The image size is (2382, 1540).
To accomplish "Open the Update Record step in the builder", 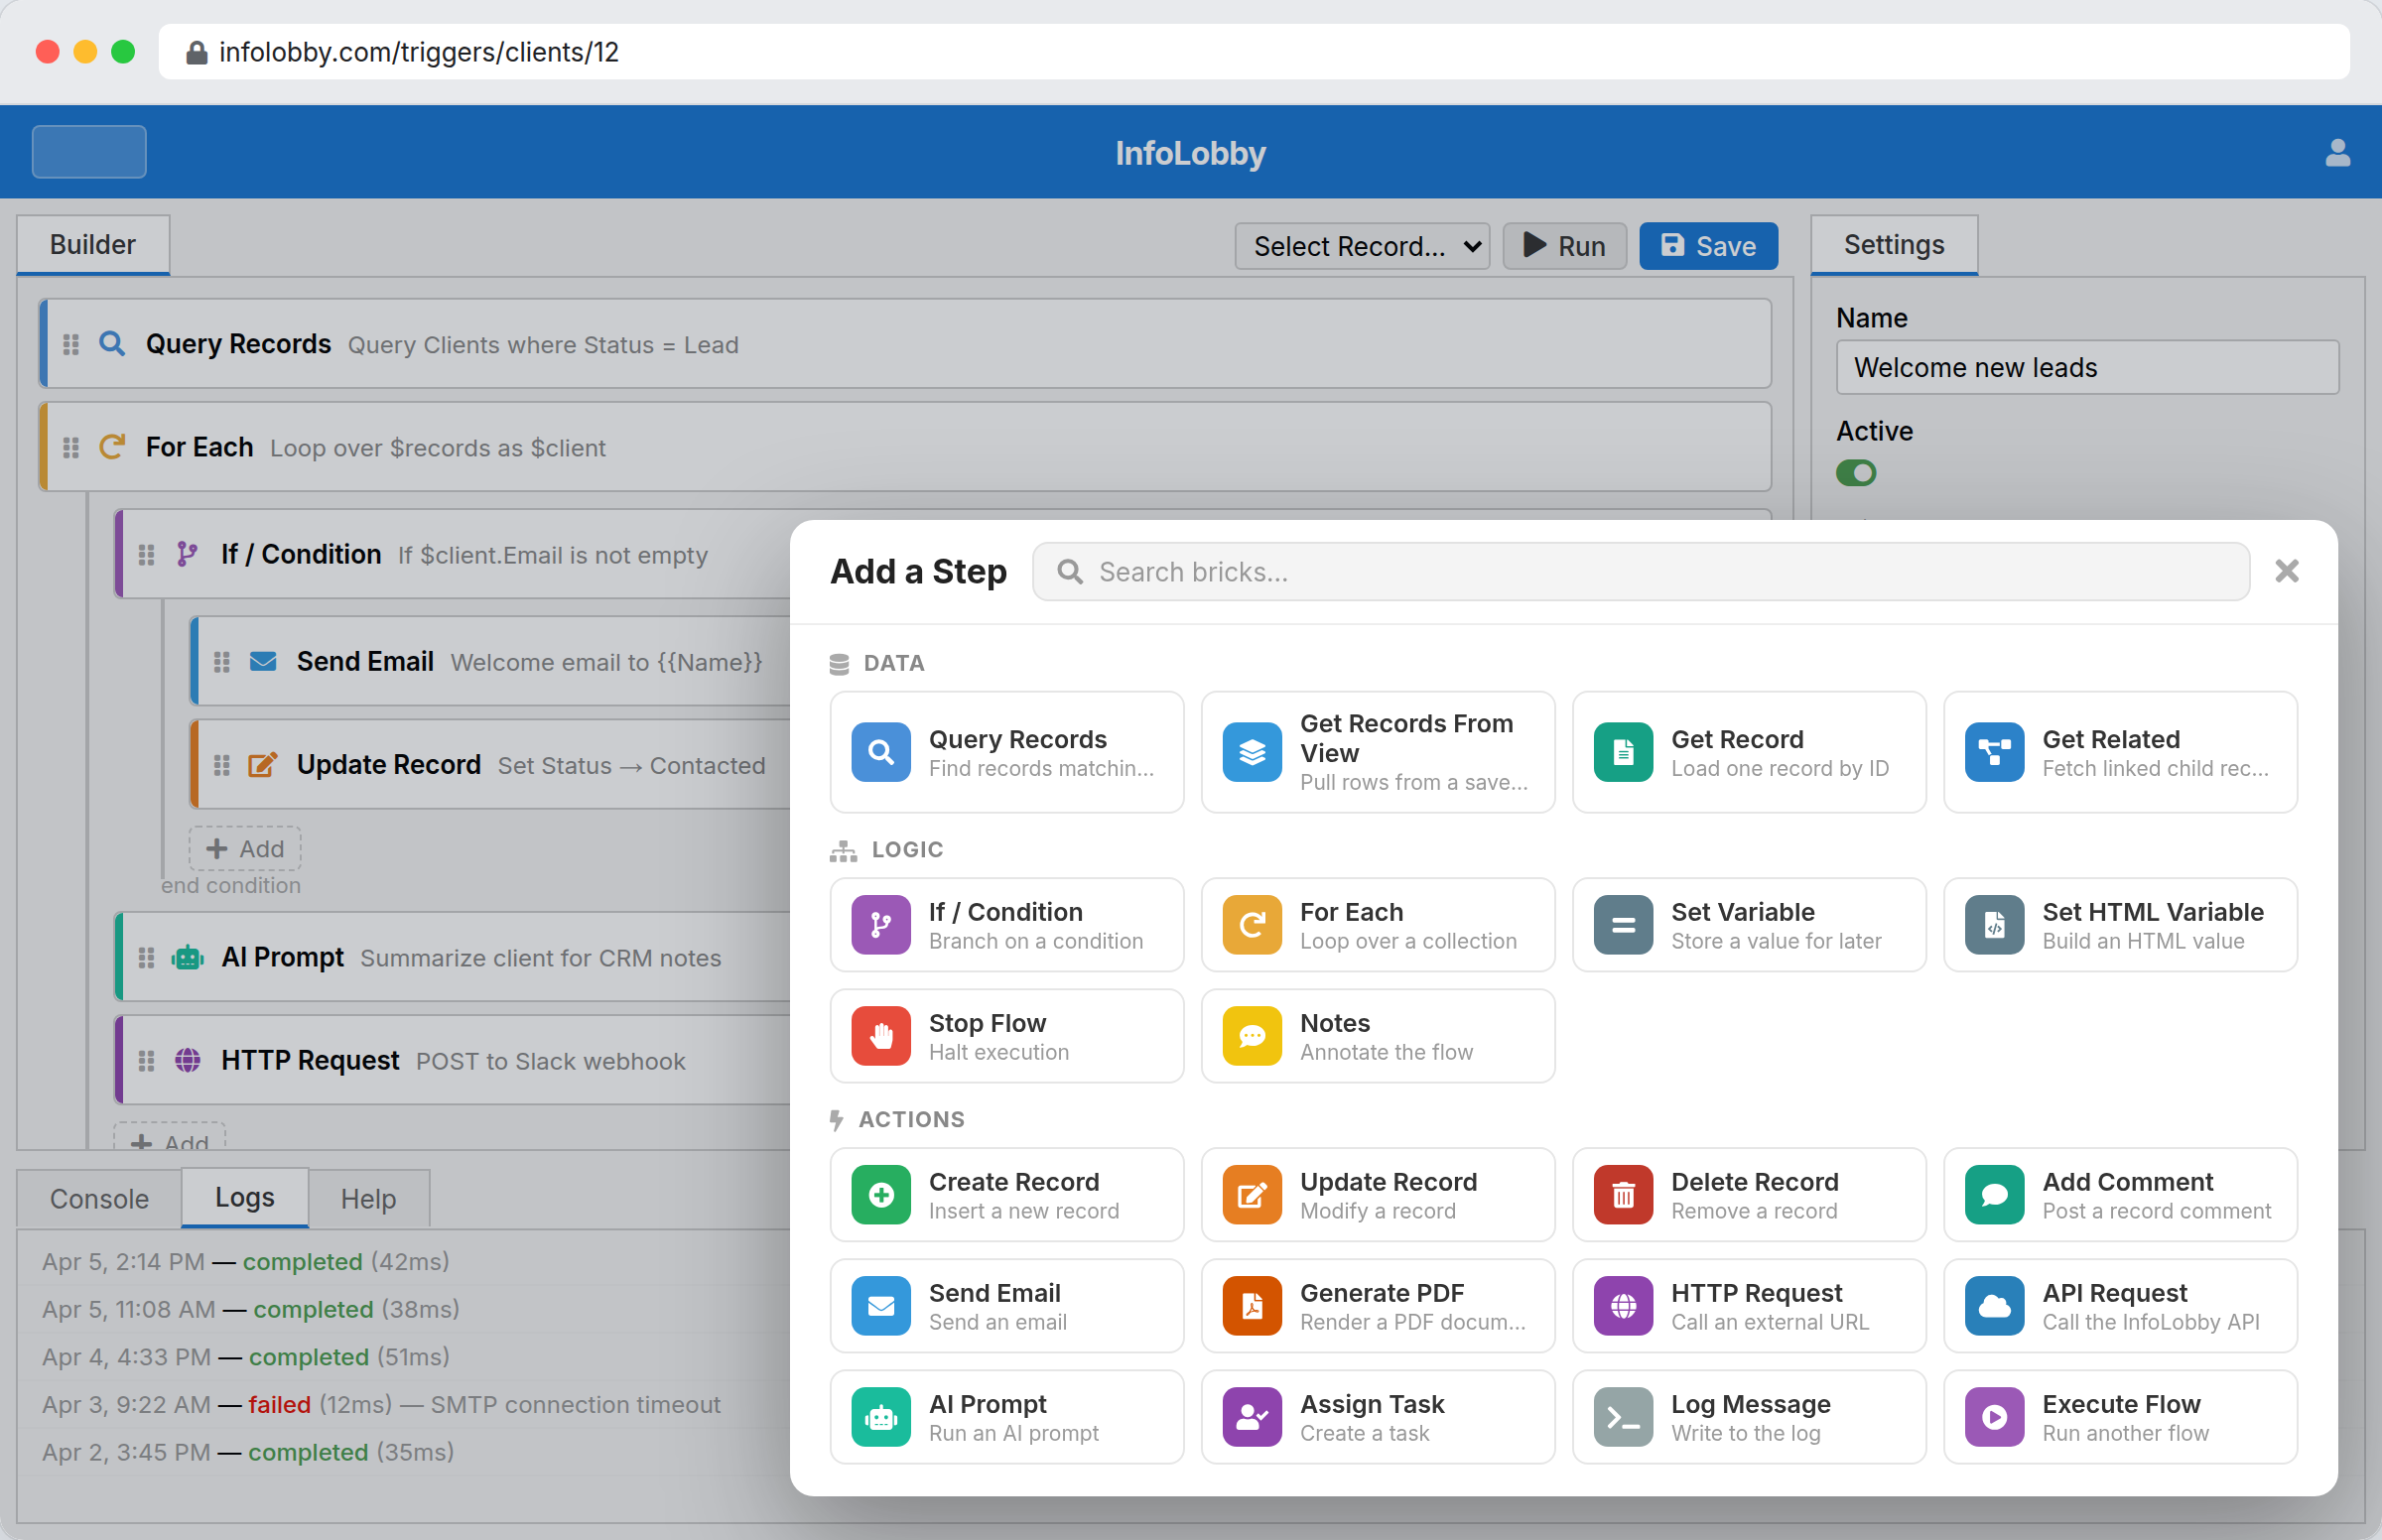I will click(x=491, y=764).
